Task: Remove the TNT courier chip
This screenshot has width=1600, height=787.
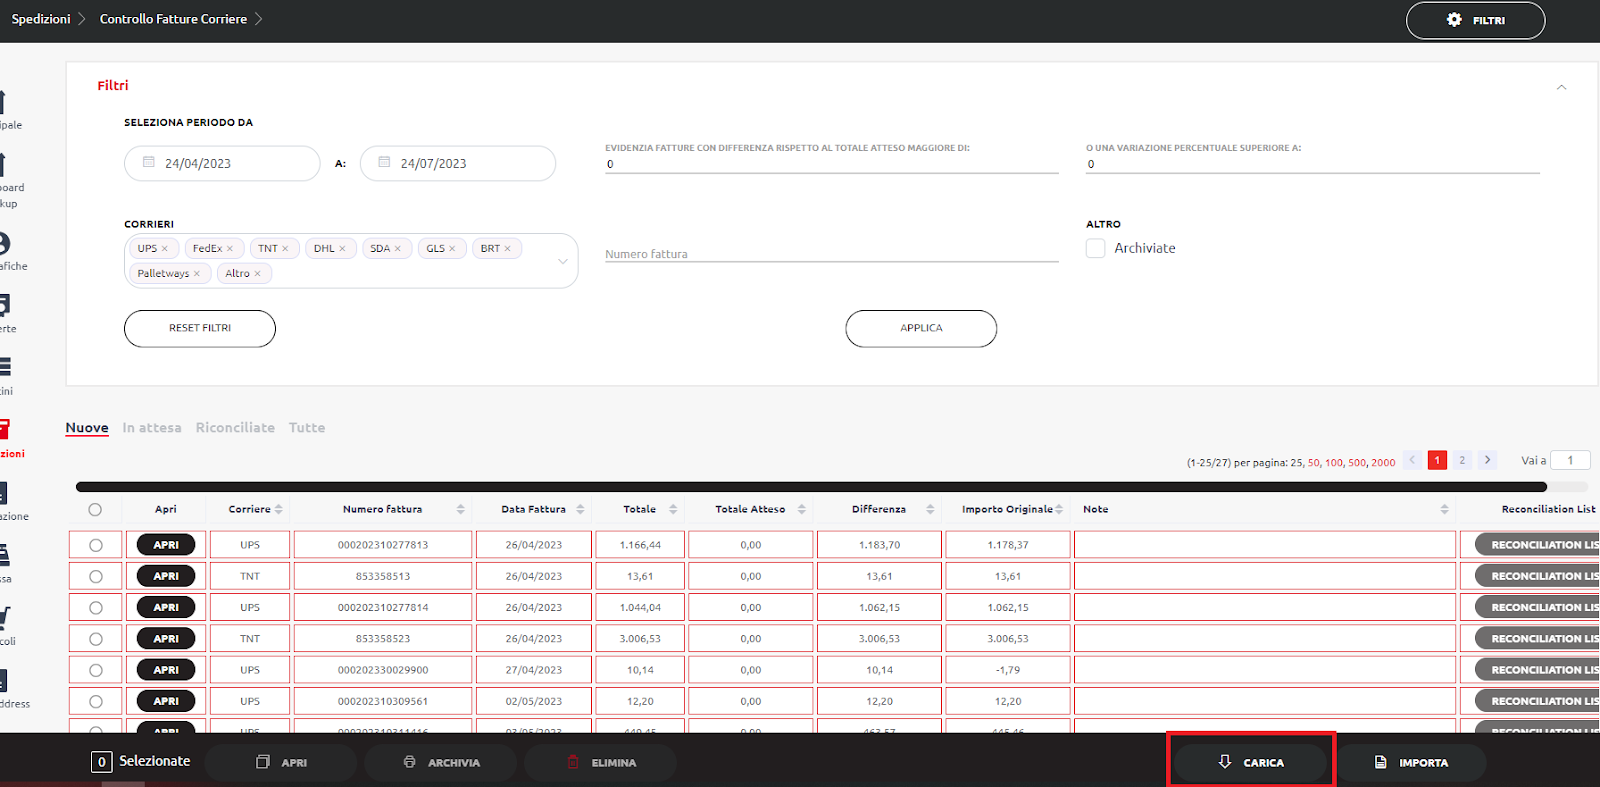Action: click(x=285, y=249)
